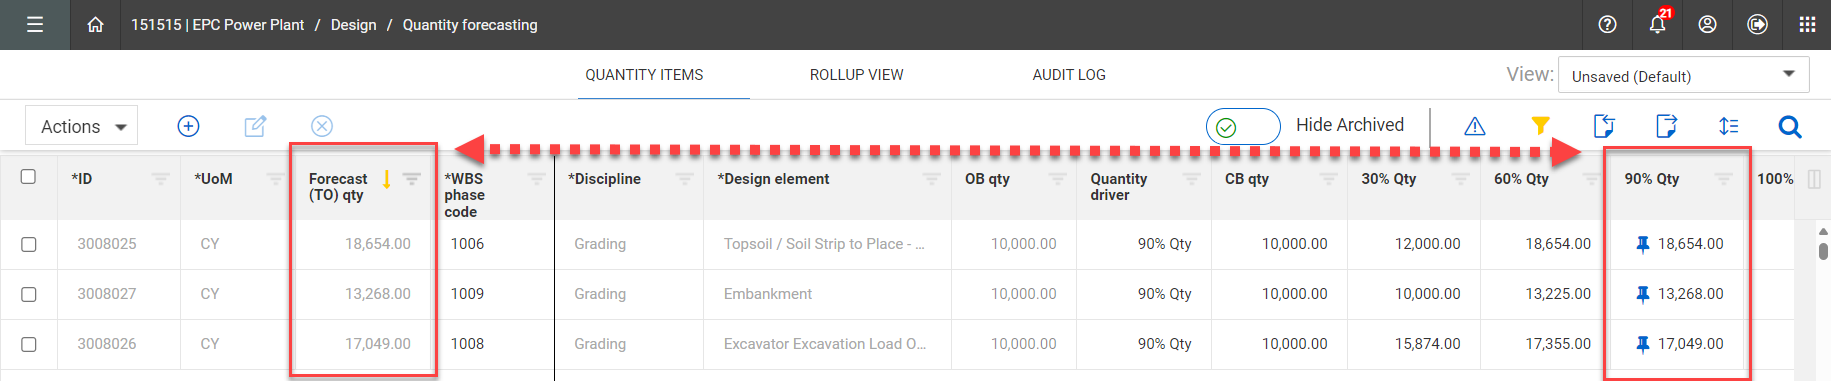The image size is (1831, 381).
Task: Open the AUDIT LOG tab
Action: tap(1069, 75)
